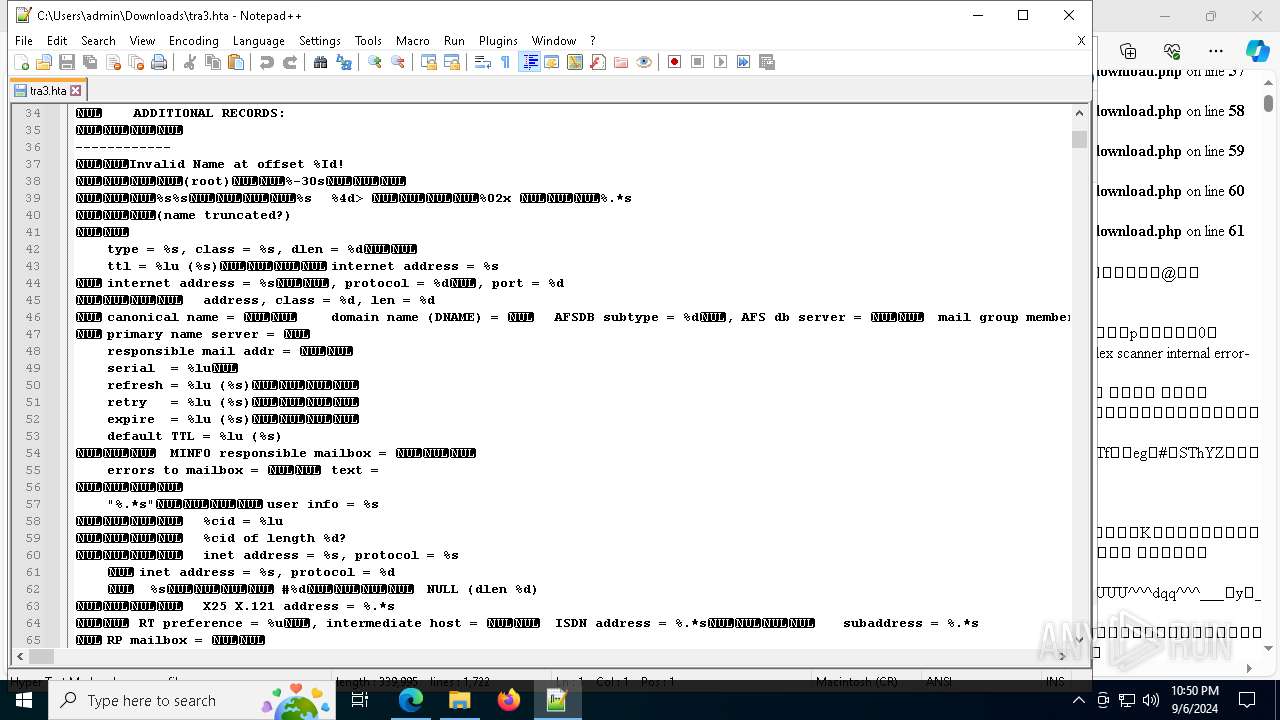Click the New file toolbar icon
1280x720 pixels.
pos(21,62)
